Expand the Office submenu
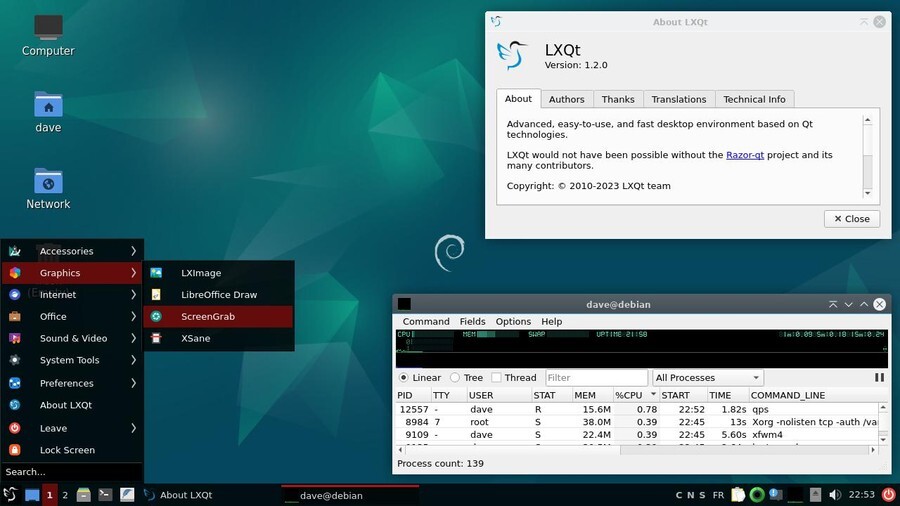 [72, 317]
